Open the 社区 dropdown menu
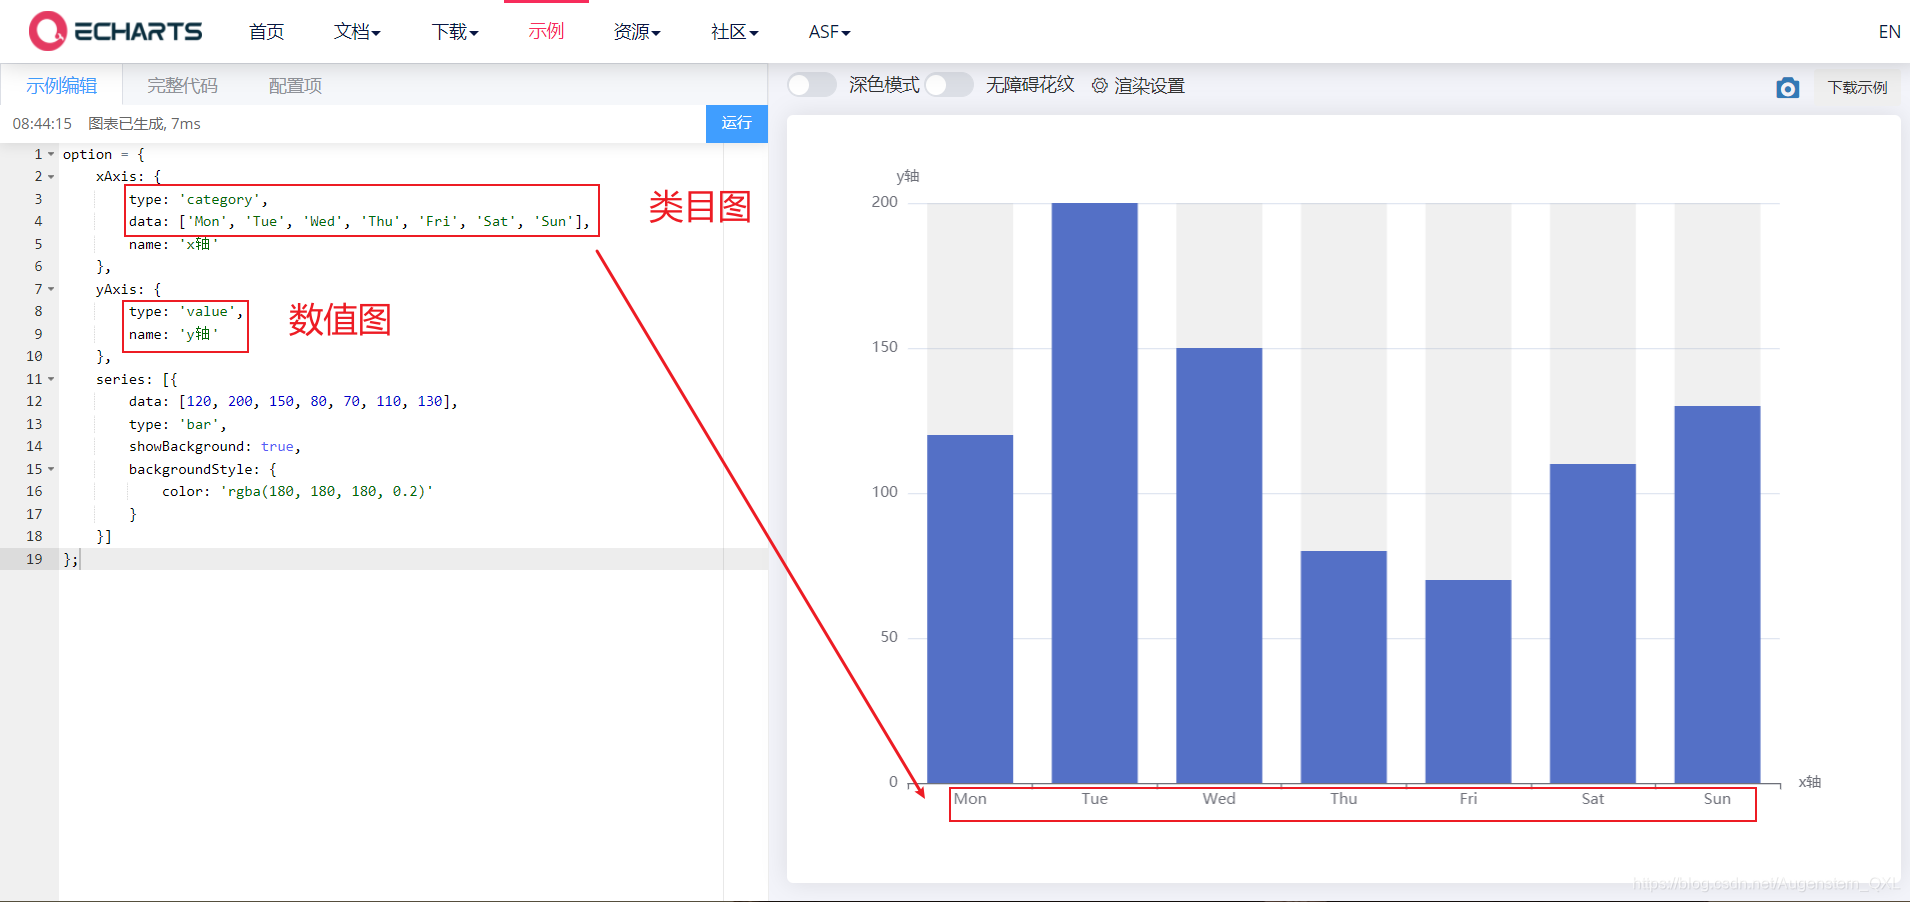 pos(735,32)
